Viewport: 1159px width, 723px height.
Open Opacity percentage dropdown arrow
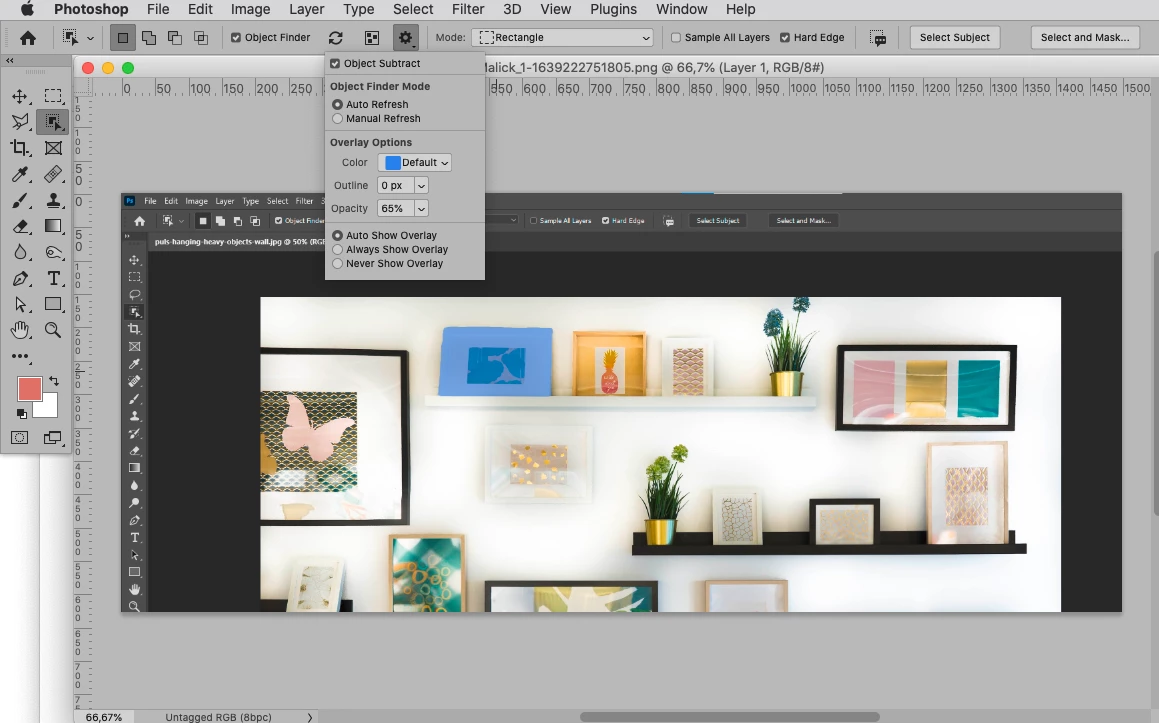tap(421, 208)
